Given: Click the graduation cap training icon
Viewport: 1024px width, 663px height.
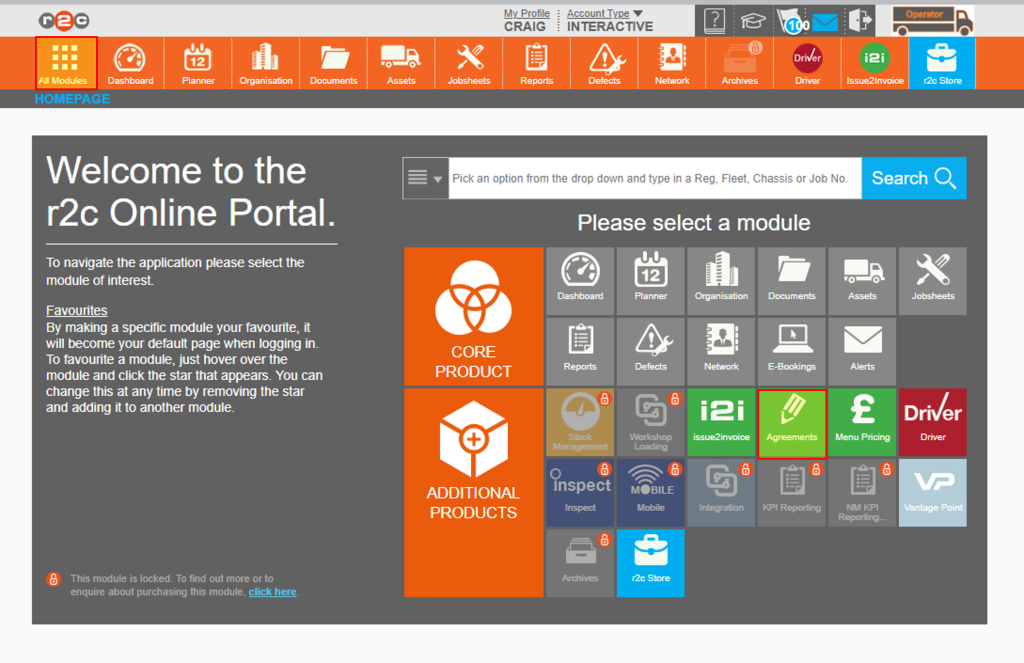Looking at the screenshot, I should click(752, 22).
